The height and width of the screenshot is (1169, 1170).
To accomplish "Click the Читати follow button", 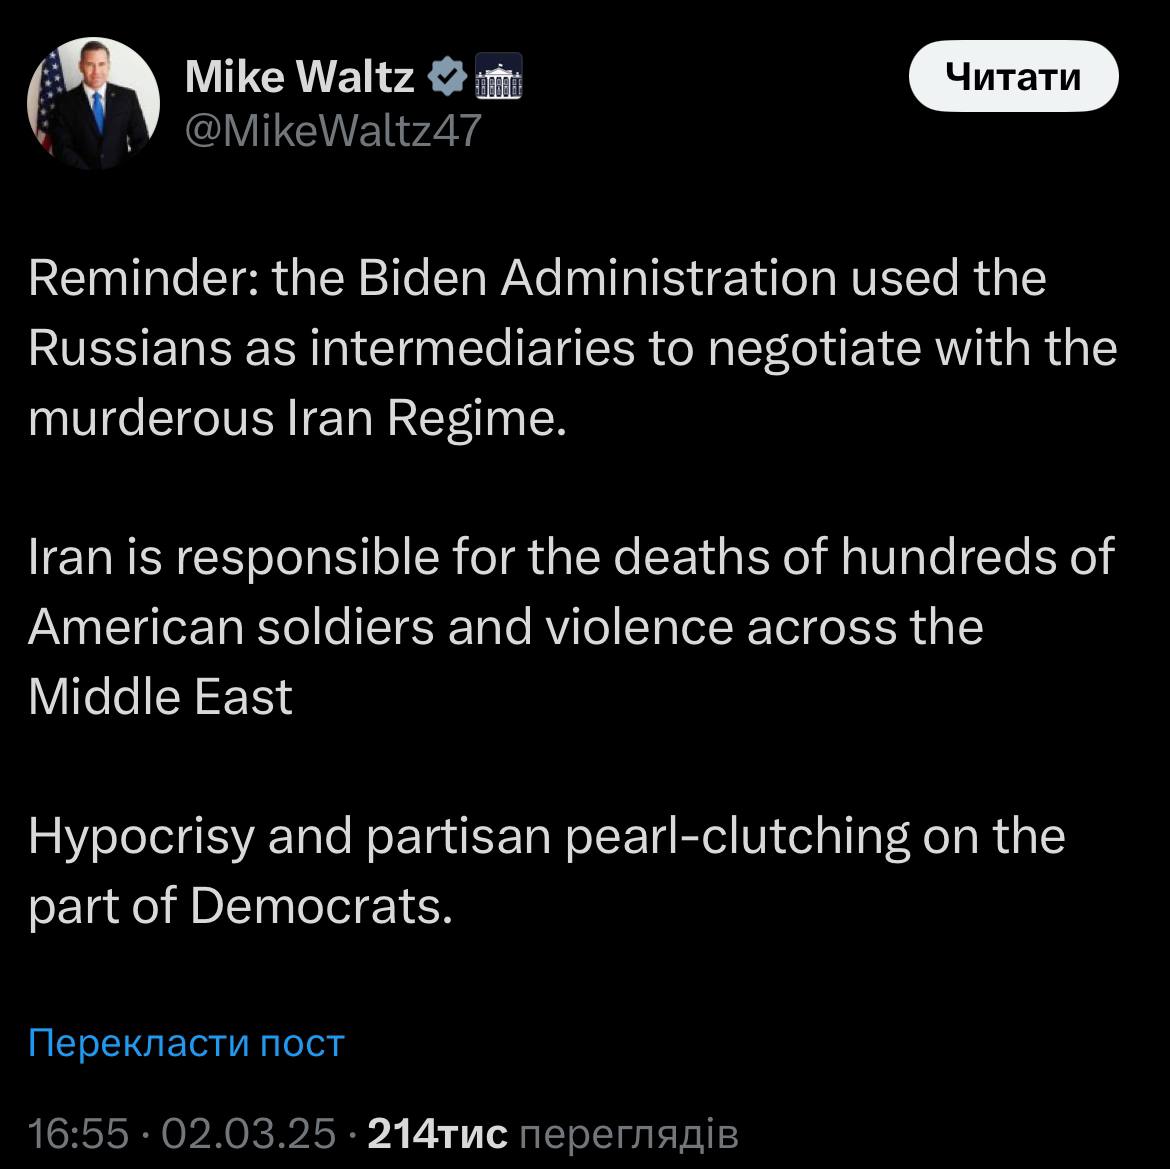I will pos(1013,77).
